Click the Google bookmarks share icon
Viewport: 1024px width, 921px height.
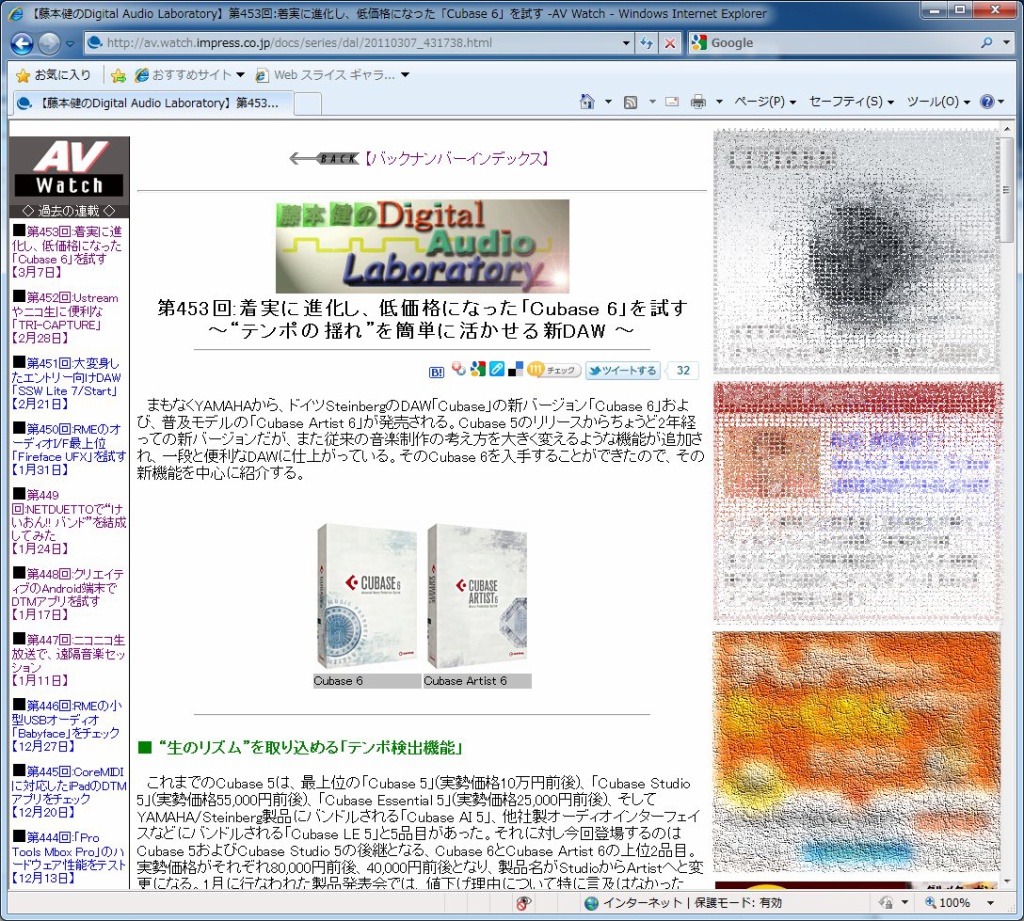(x=478, y=369)
